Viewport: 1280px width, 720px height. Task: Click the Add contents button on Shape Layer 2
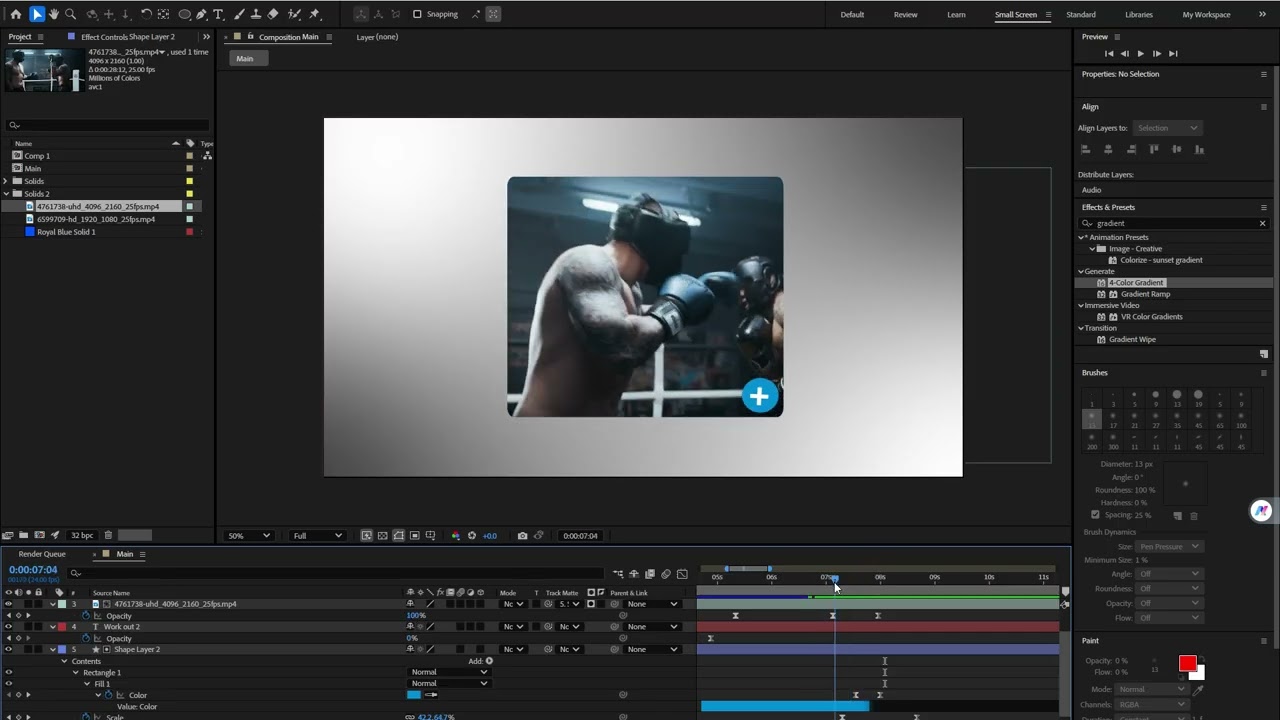click(x=489, y=661)
